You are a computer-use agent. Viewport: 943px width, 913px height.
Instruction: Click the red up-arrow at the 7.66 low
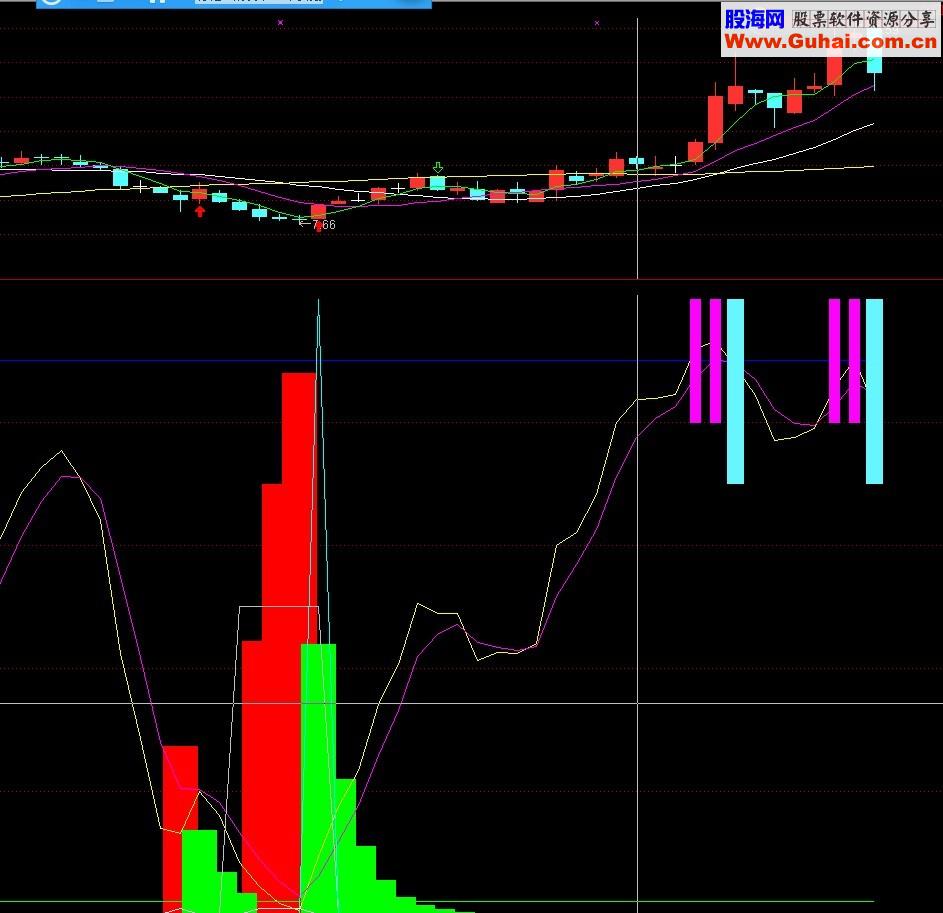(318, 227)
